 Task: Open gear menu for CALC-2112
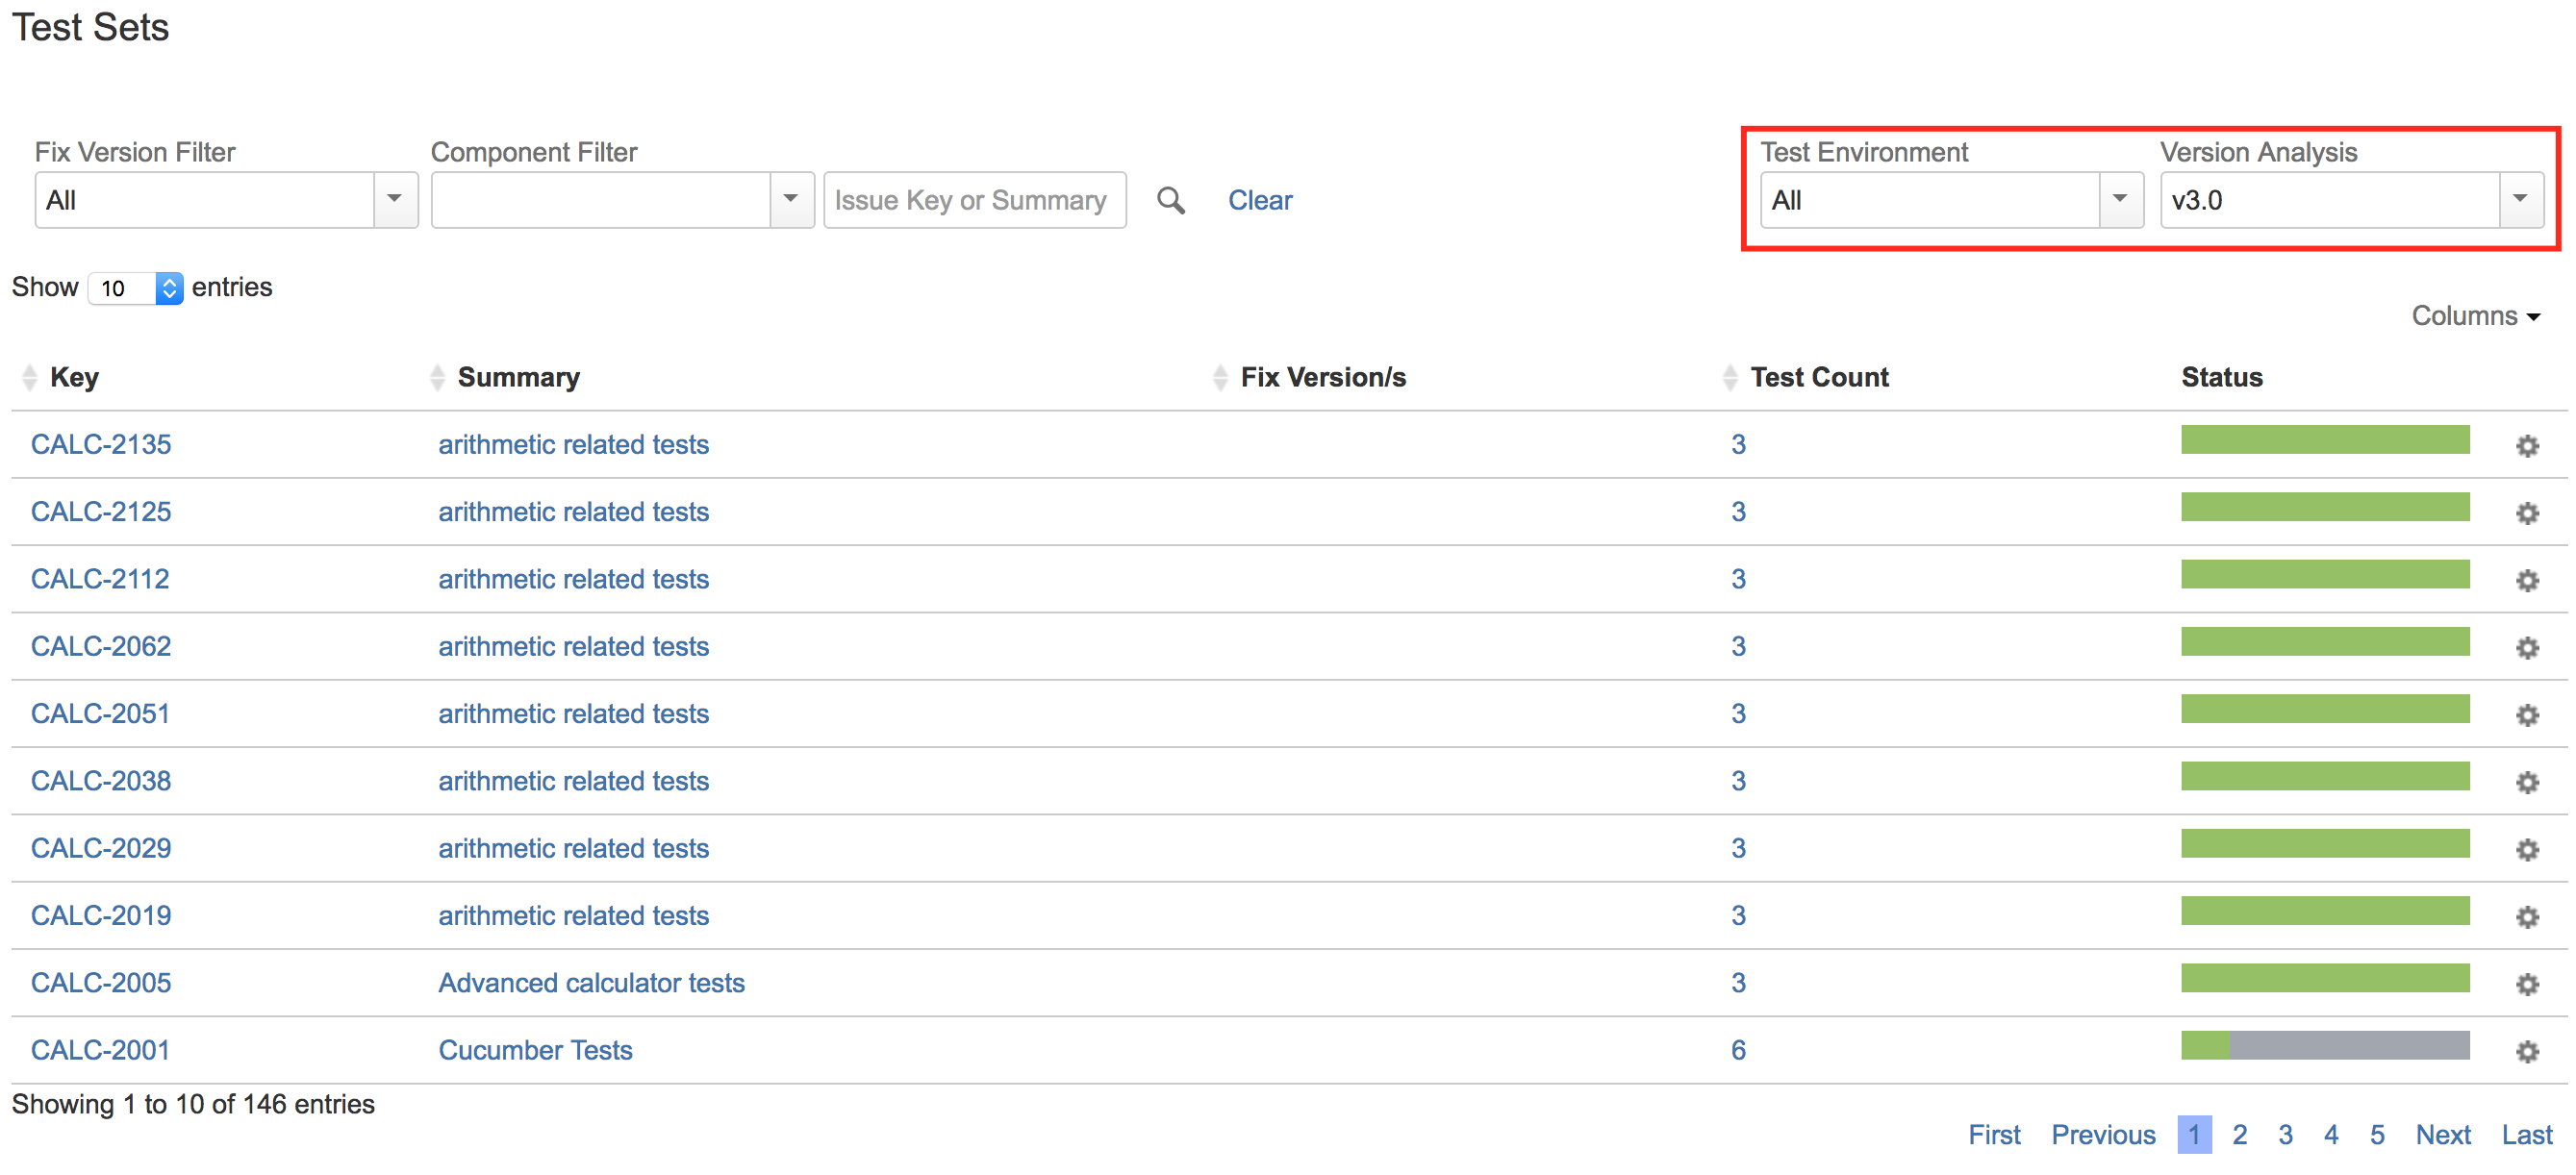point(2527,580)
